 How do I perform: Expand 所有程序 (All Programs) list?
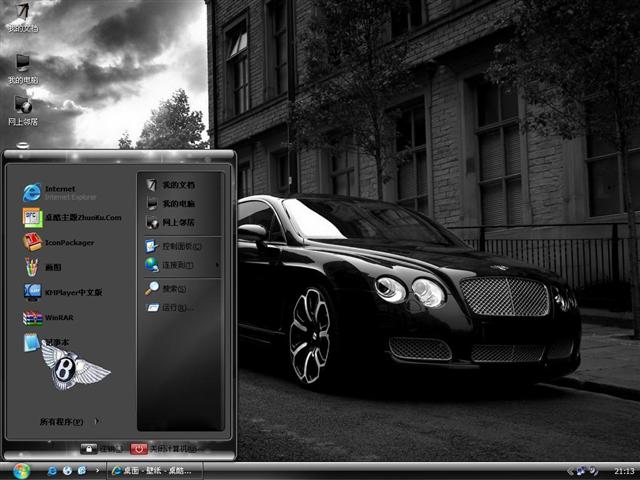[x=62, y=422]
